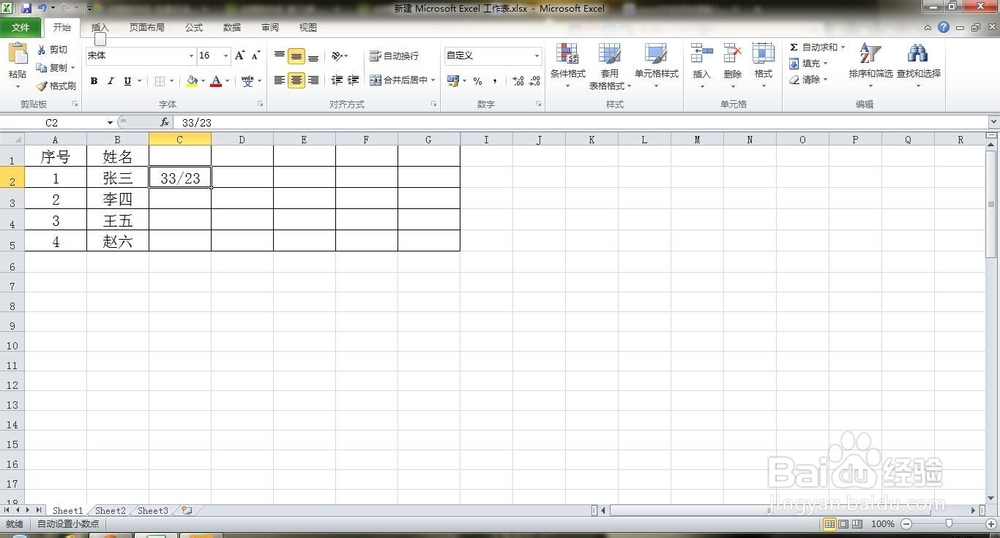Toggle Underline formatting
Viewport: 1000px width, 538px height.
pyautogui.click(x=128, y=81)
